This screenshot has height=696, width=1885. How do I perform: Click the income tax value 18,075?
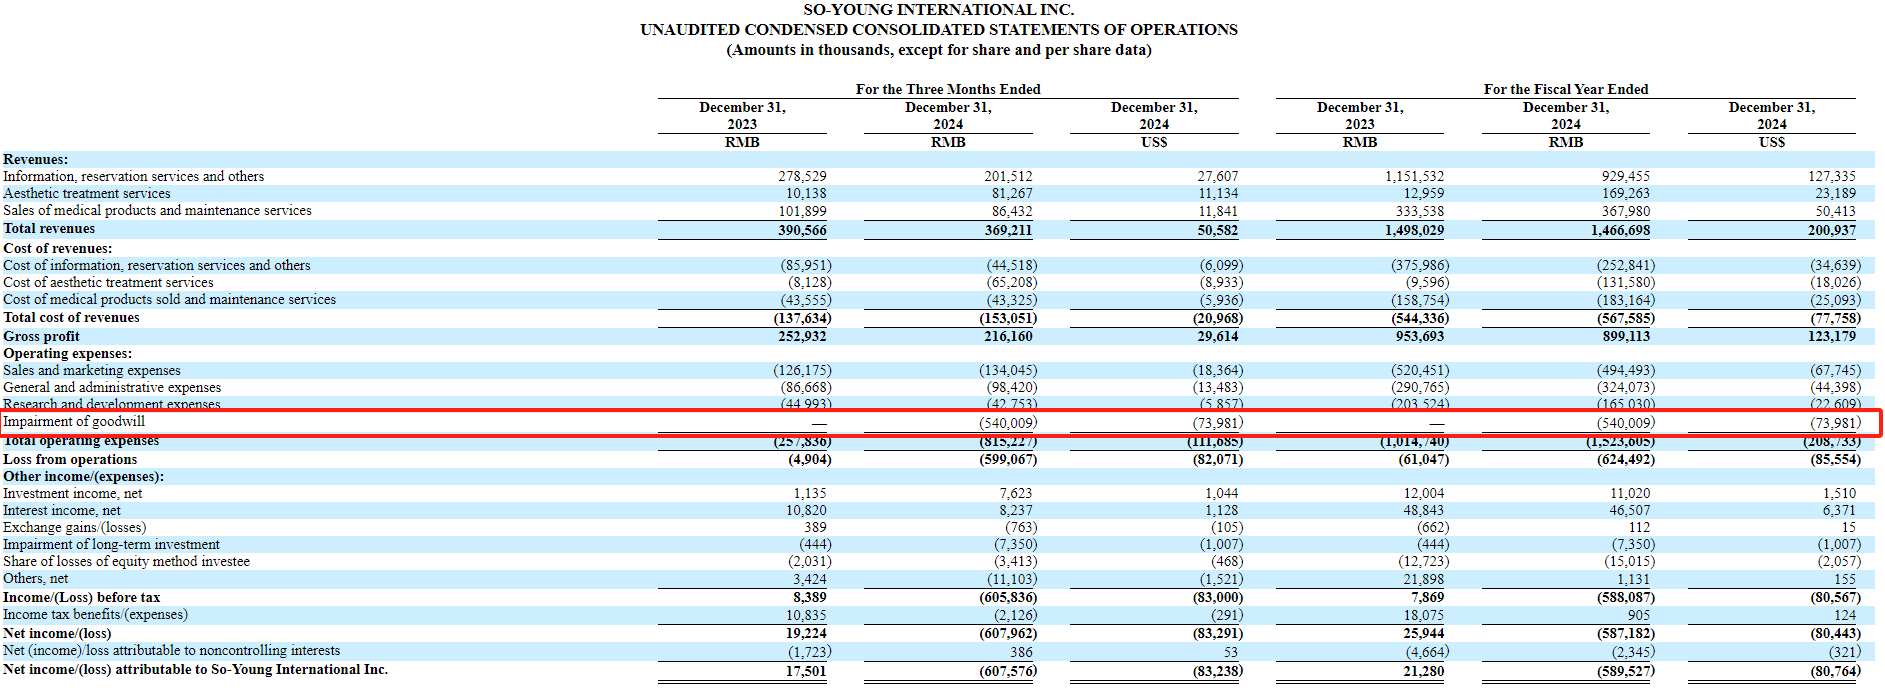(1424, 616)
